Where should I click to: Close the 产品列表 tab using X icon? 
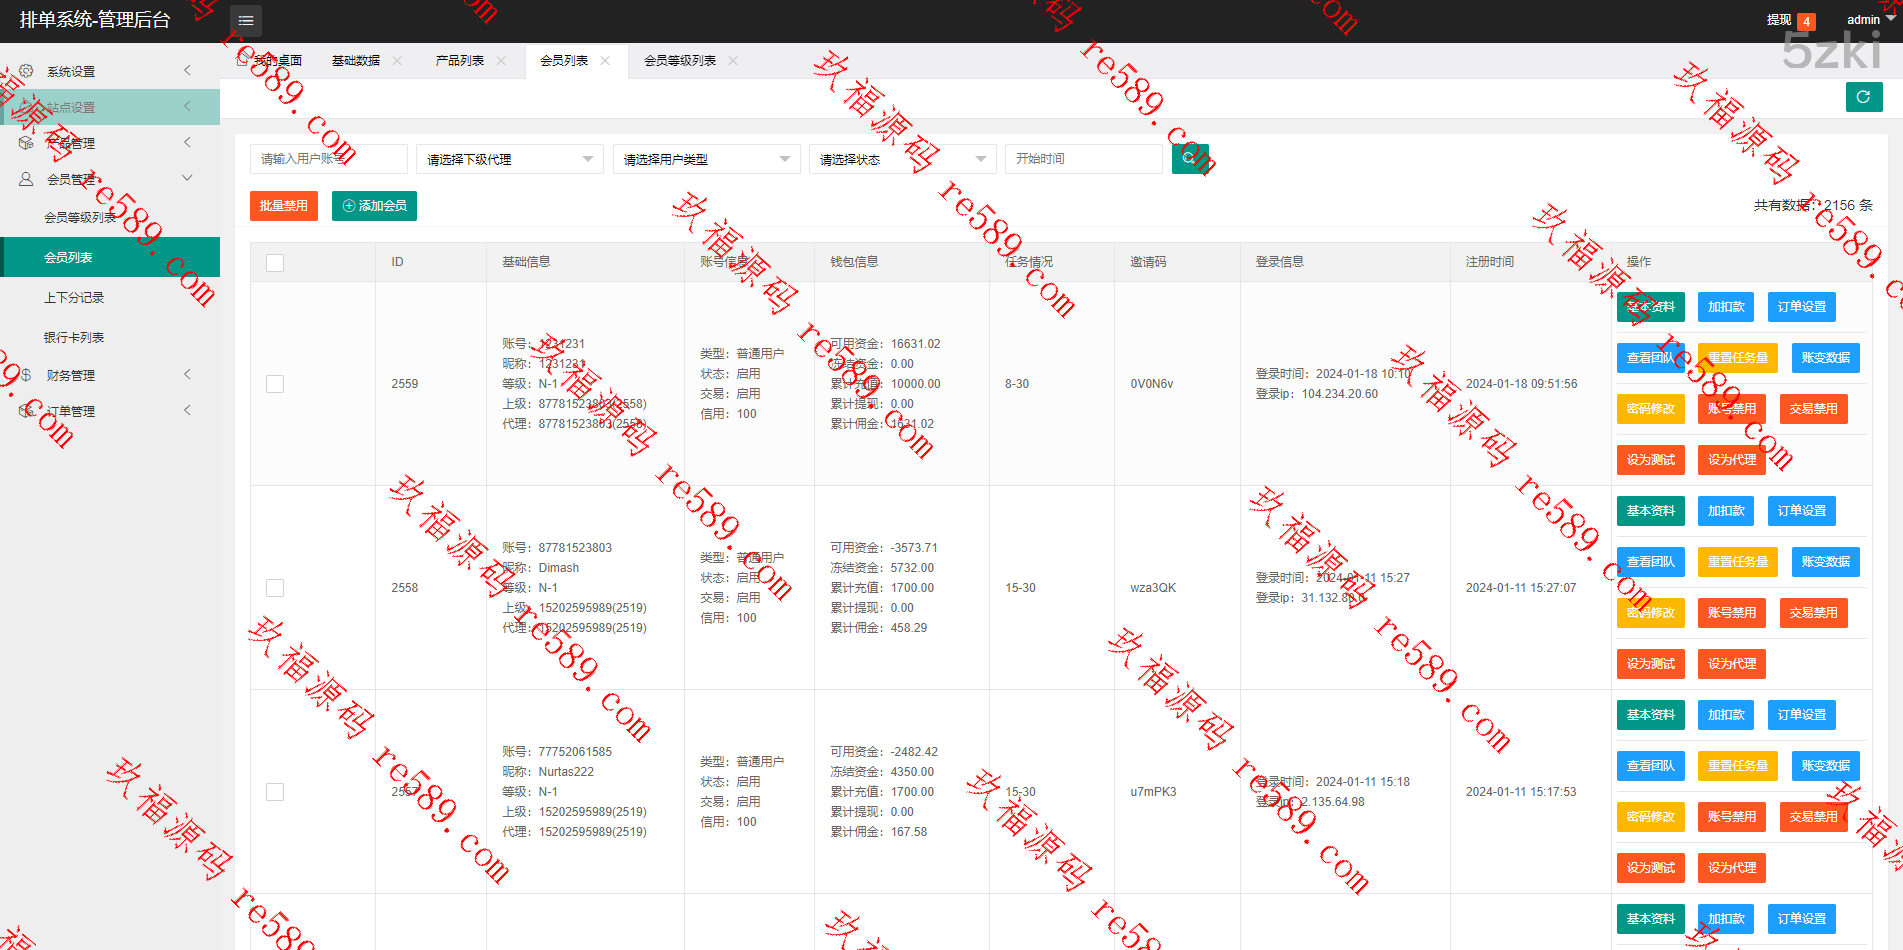click(501, 61)
